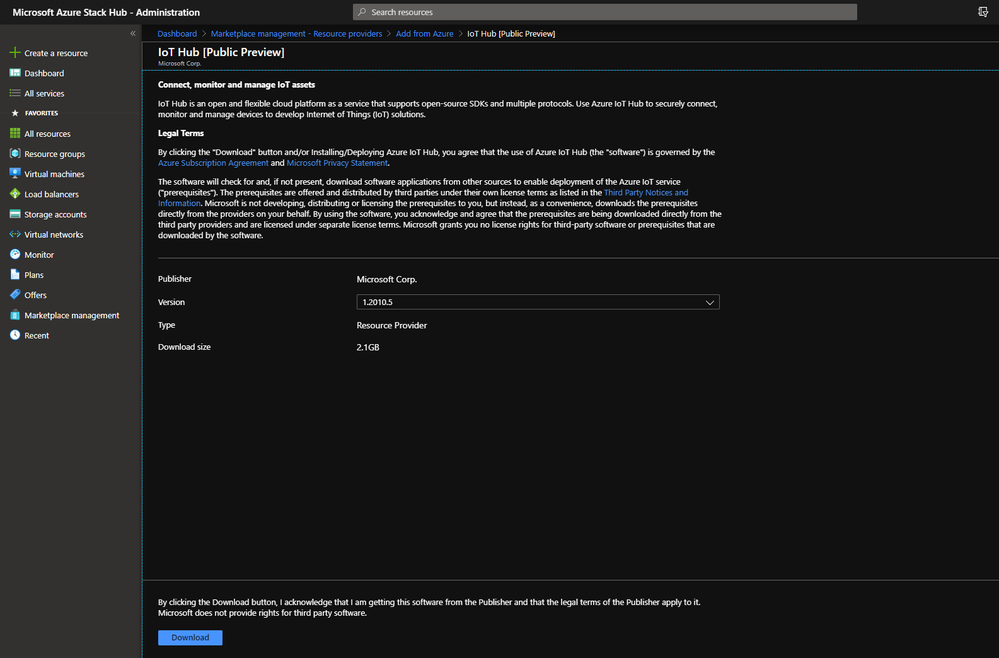Viewport: 999px width, 658px height.
Task: Click the All resources grid icon
Action: pos(15,133)
